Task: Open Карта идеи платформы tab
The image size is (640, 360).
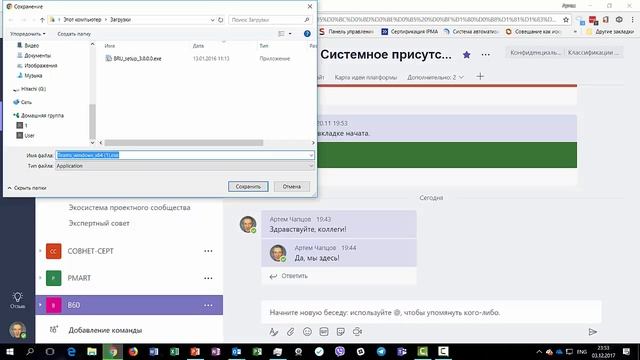Action: 366,77
